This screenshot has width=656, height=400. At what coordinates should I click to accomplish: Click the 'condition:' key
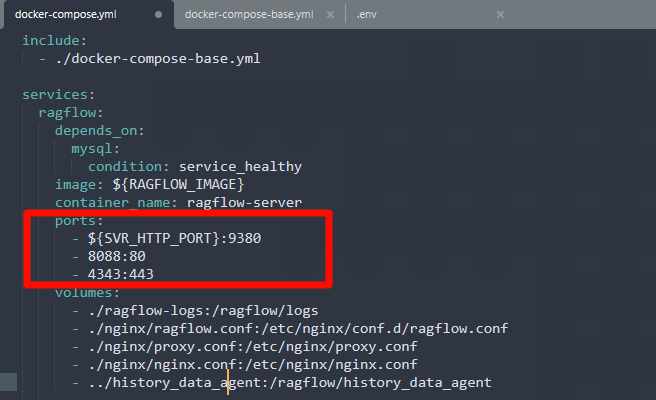point(128,167)
